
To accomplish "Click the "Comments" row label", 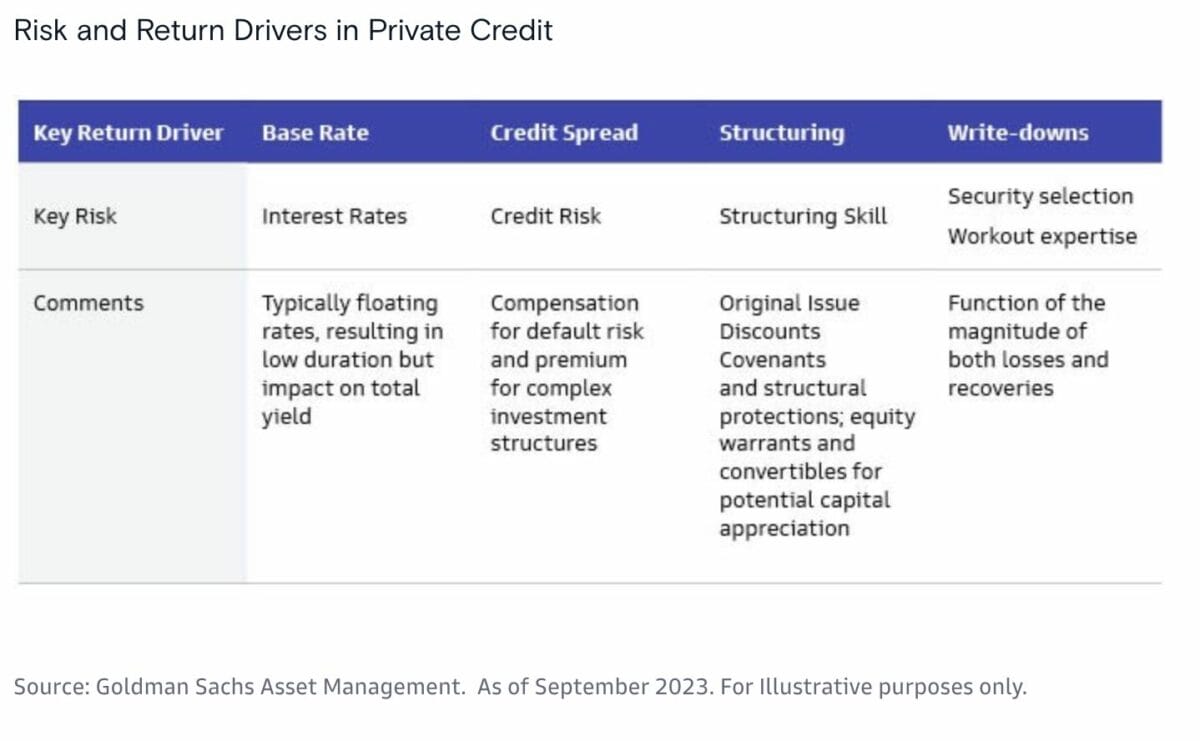I will pyautogui.click(x=88, y=303).
